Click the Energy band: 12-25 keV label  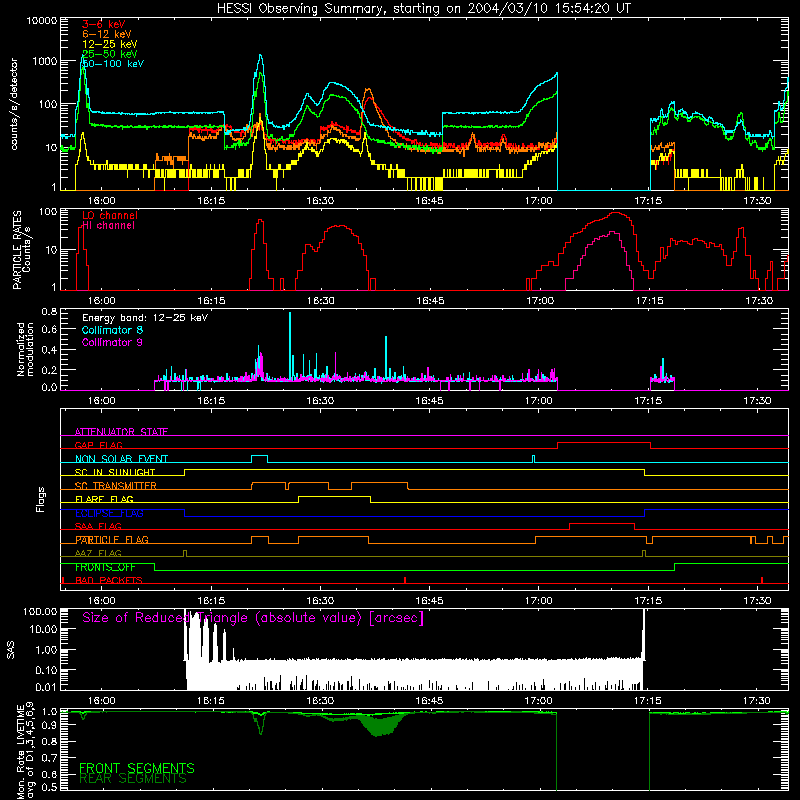click(145, 318)
